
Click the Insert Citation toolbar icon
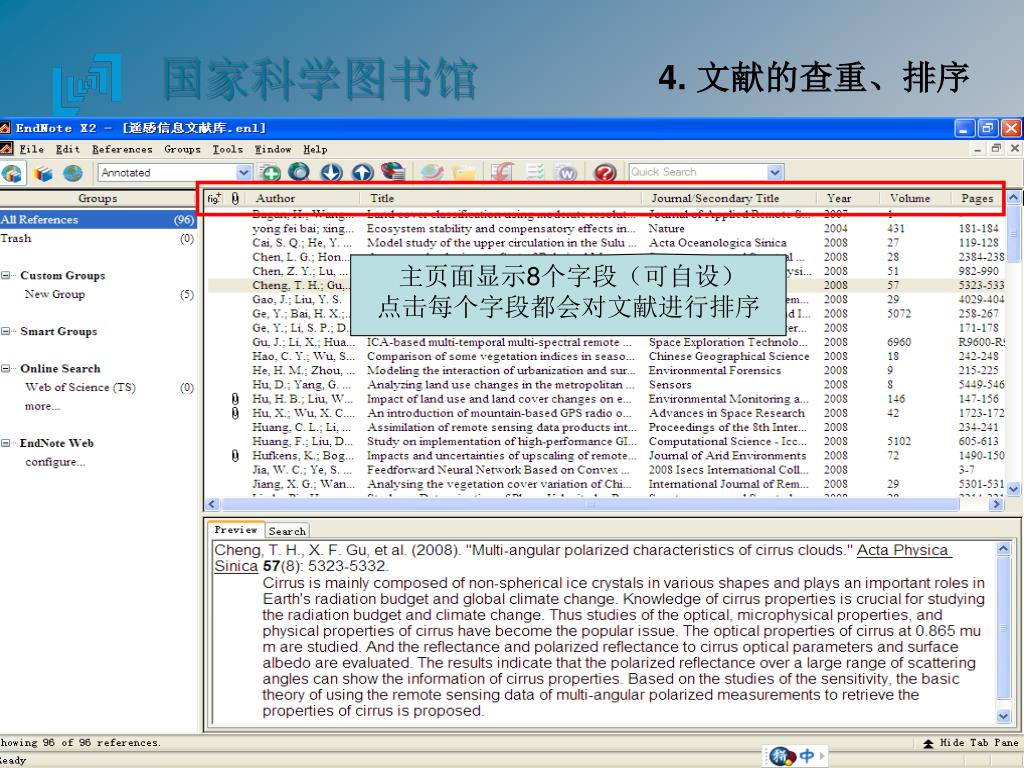tap(502, 172)
